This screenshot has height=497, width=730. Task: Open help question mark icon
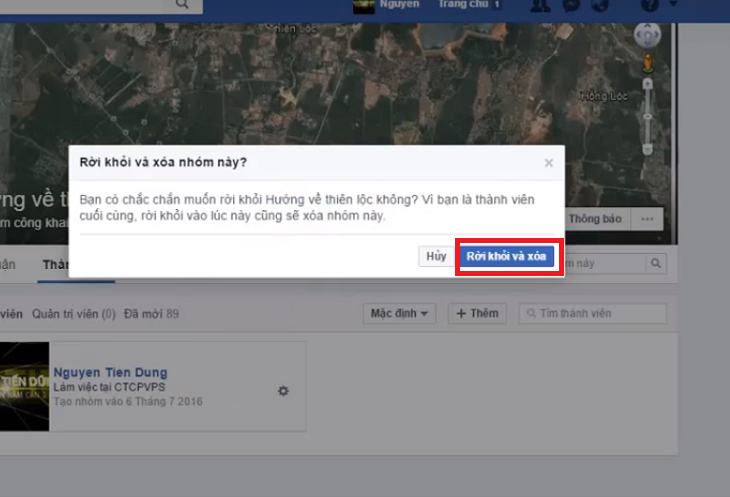pyautogui.click(x=650, y=5)
